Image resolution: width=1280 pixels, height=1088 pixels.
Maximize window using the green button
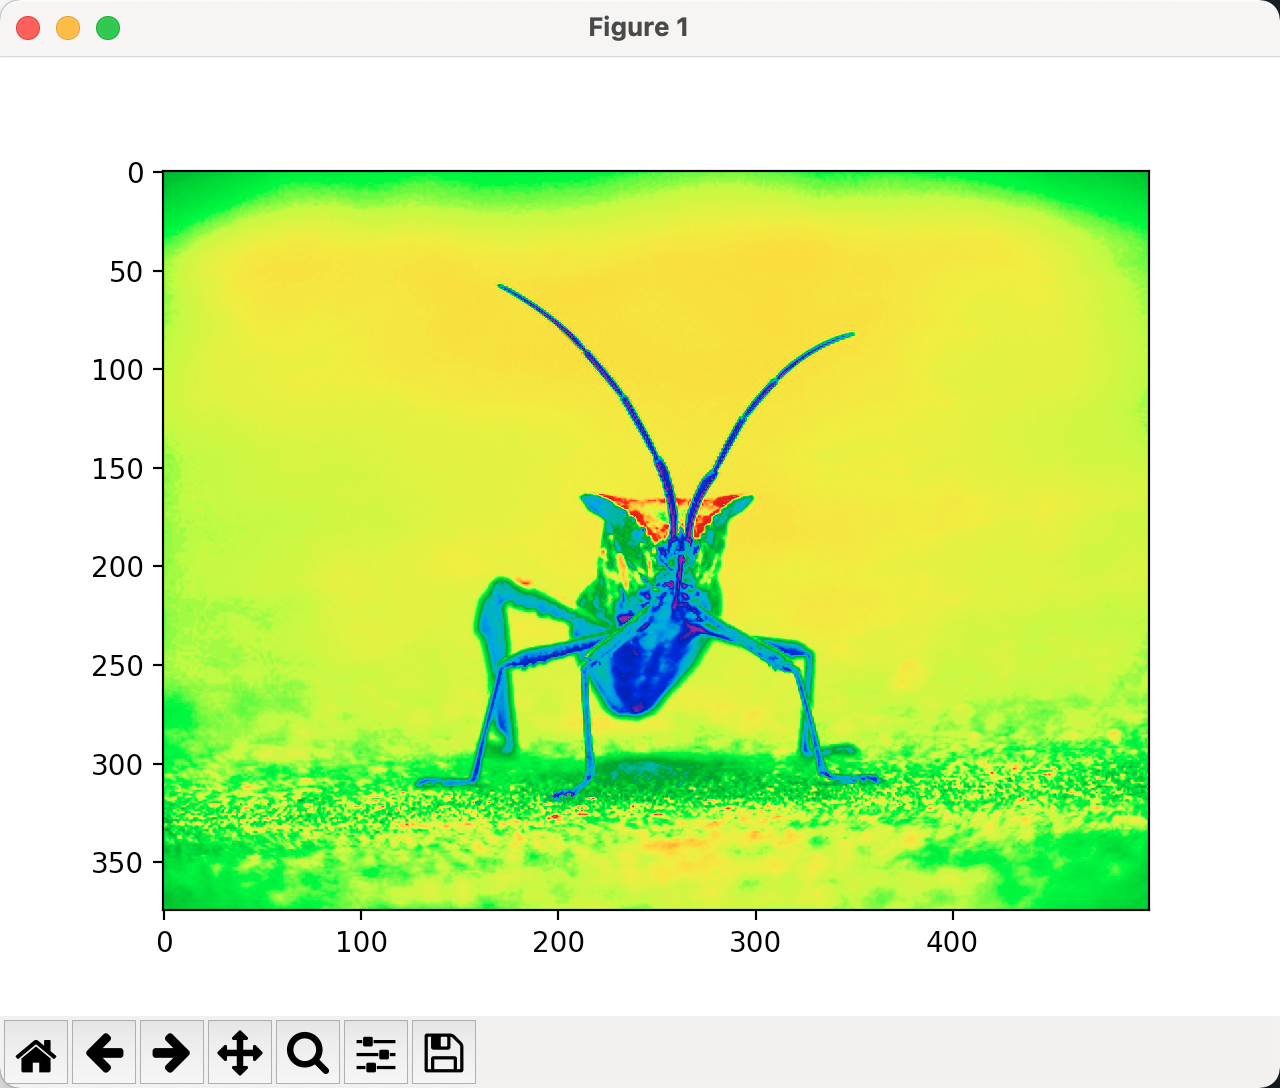click(x=108, y=28)
